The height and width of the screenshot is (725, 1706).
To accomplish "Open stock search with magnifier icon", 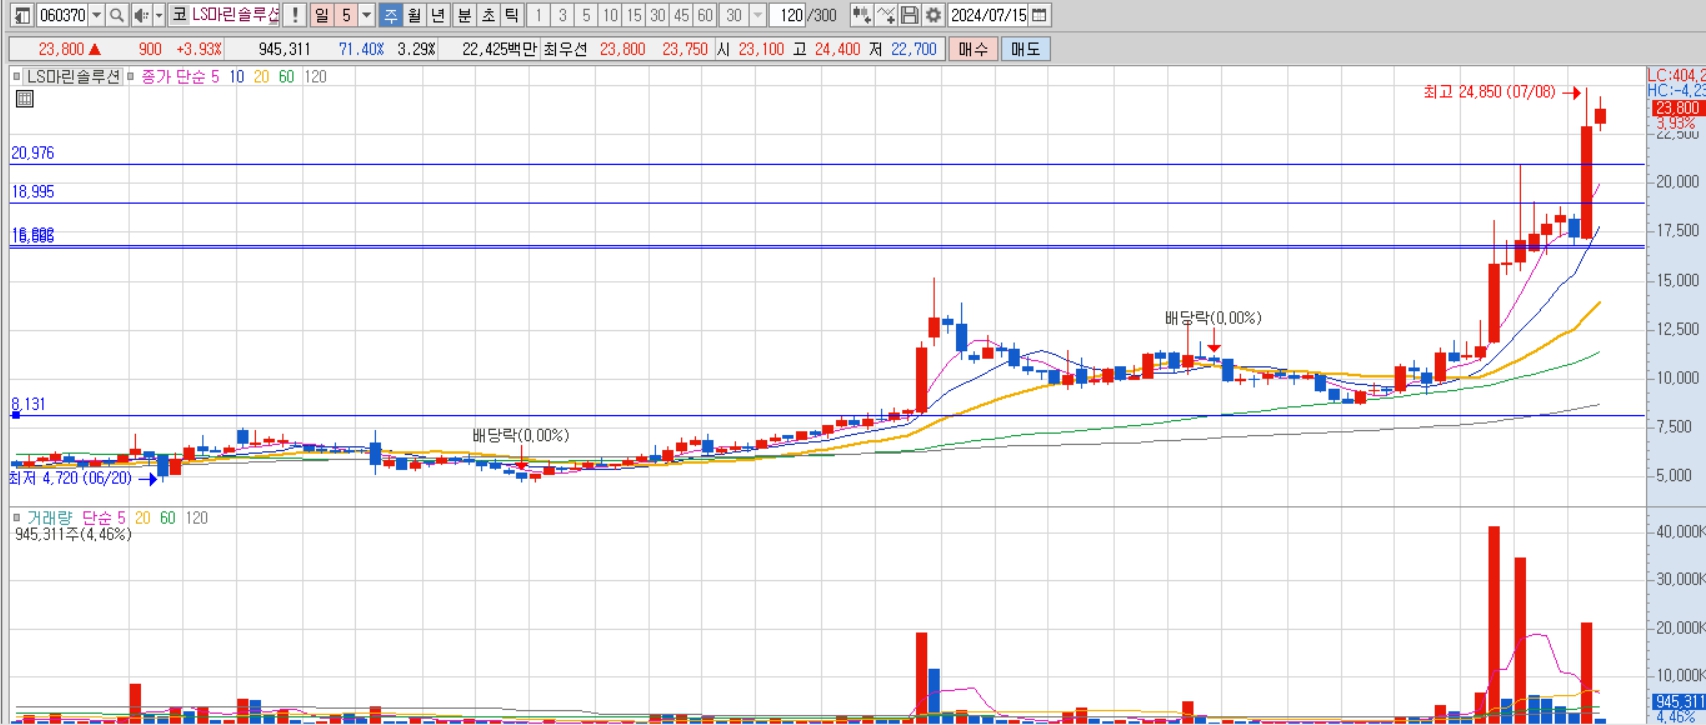I will (x=117, y=15).
